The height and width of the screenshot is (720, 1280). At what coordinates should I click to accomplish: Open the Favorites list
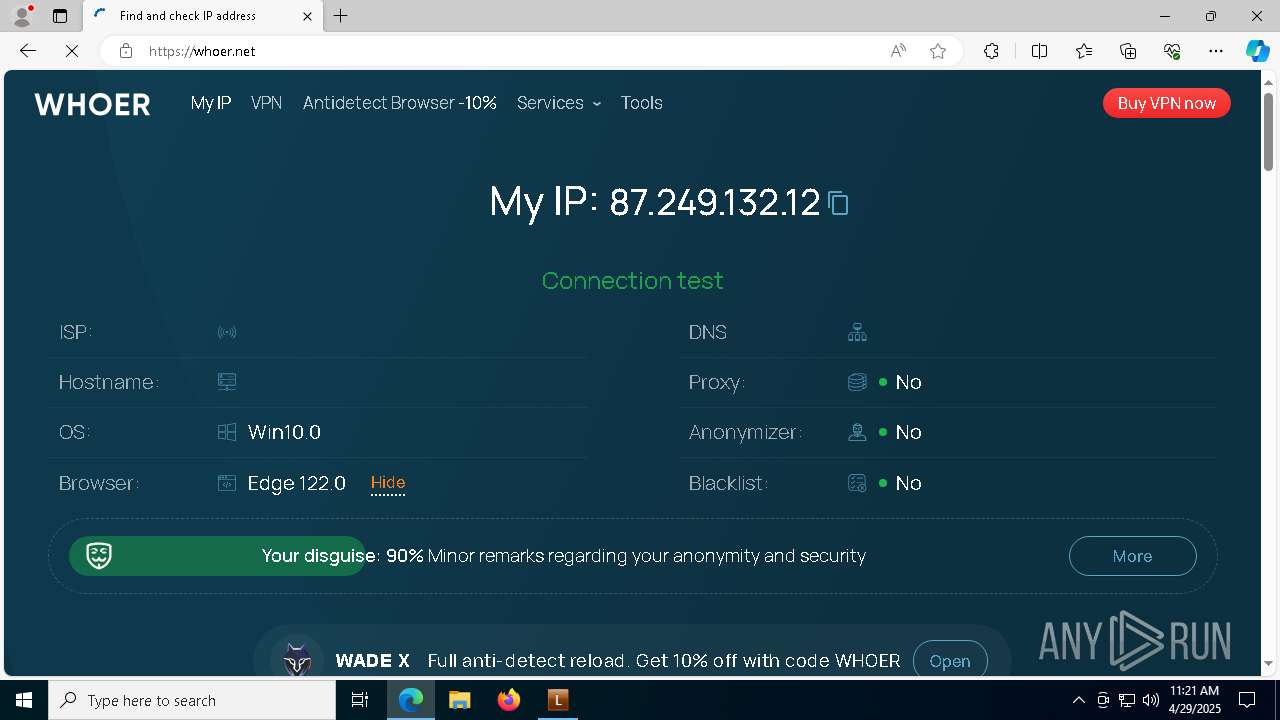click(1084, 51)
